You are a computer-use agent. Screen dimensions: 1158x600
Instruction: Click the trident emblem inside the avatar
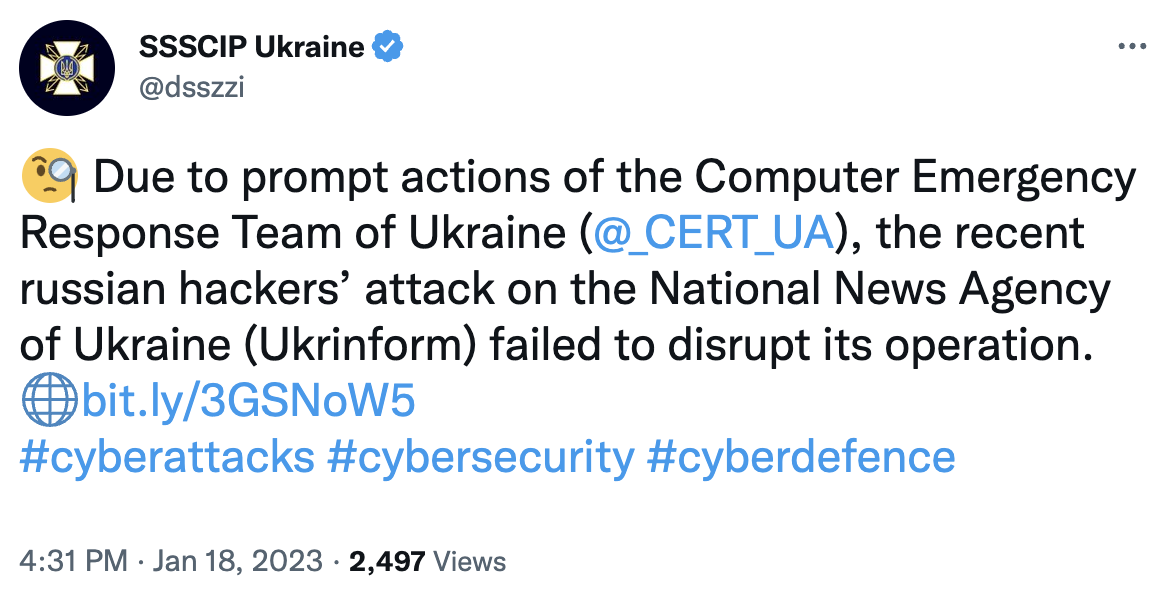pyautogui.click(x=67, y=68)
